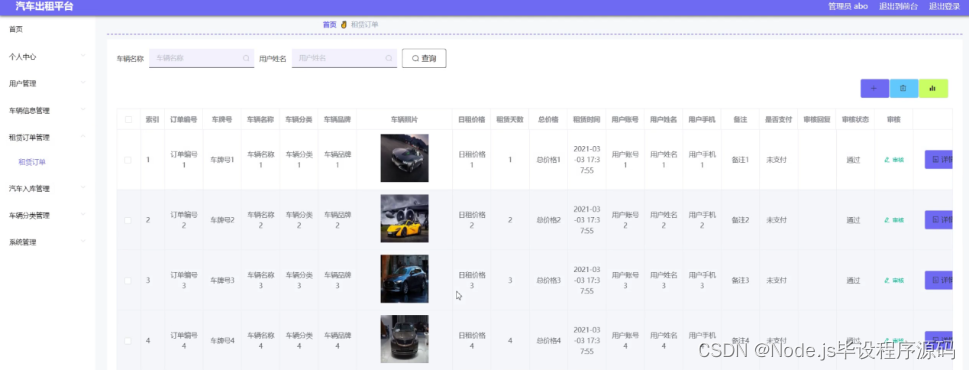Screen dimensions: 970x370
Task: Click 退出登录 in top bar
Action: pos(945,6)
